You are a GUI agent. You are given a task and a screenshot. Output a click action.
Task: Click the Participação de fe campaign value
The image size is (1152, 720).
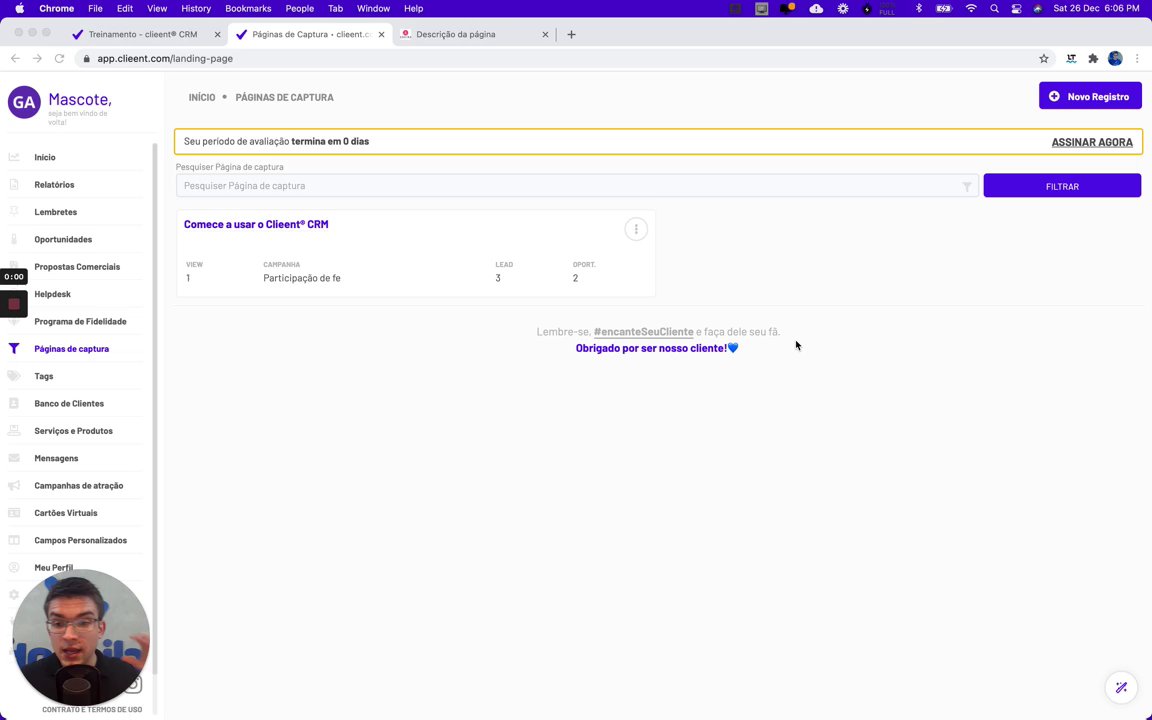[x=302, y=278]
